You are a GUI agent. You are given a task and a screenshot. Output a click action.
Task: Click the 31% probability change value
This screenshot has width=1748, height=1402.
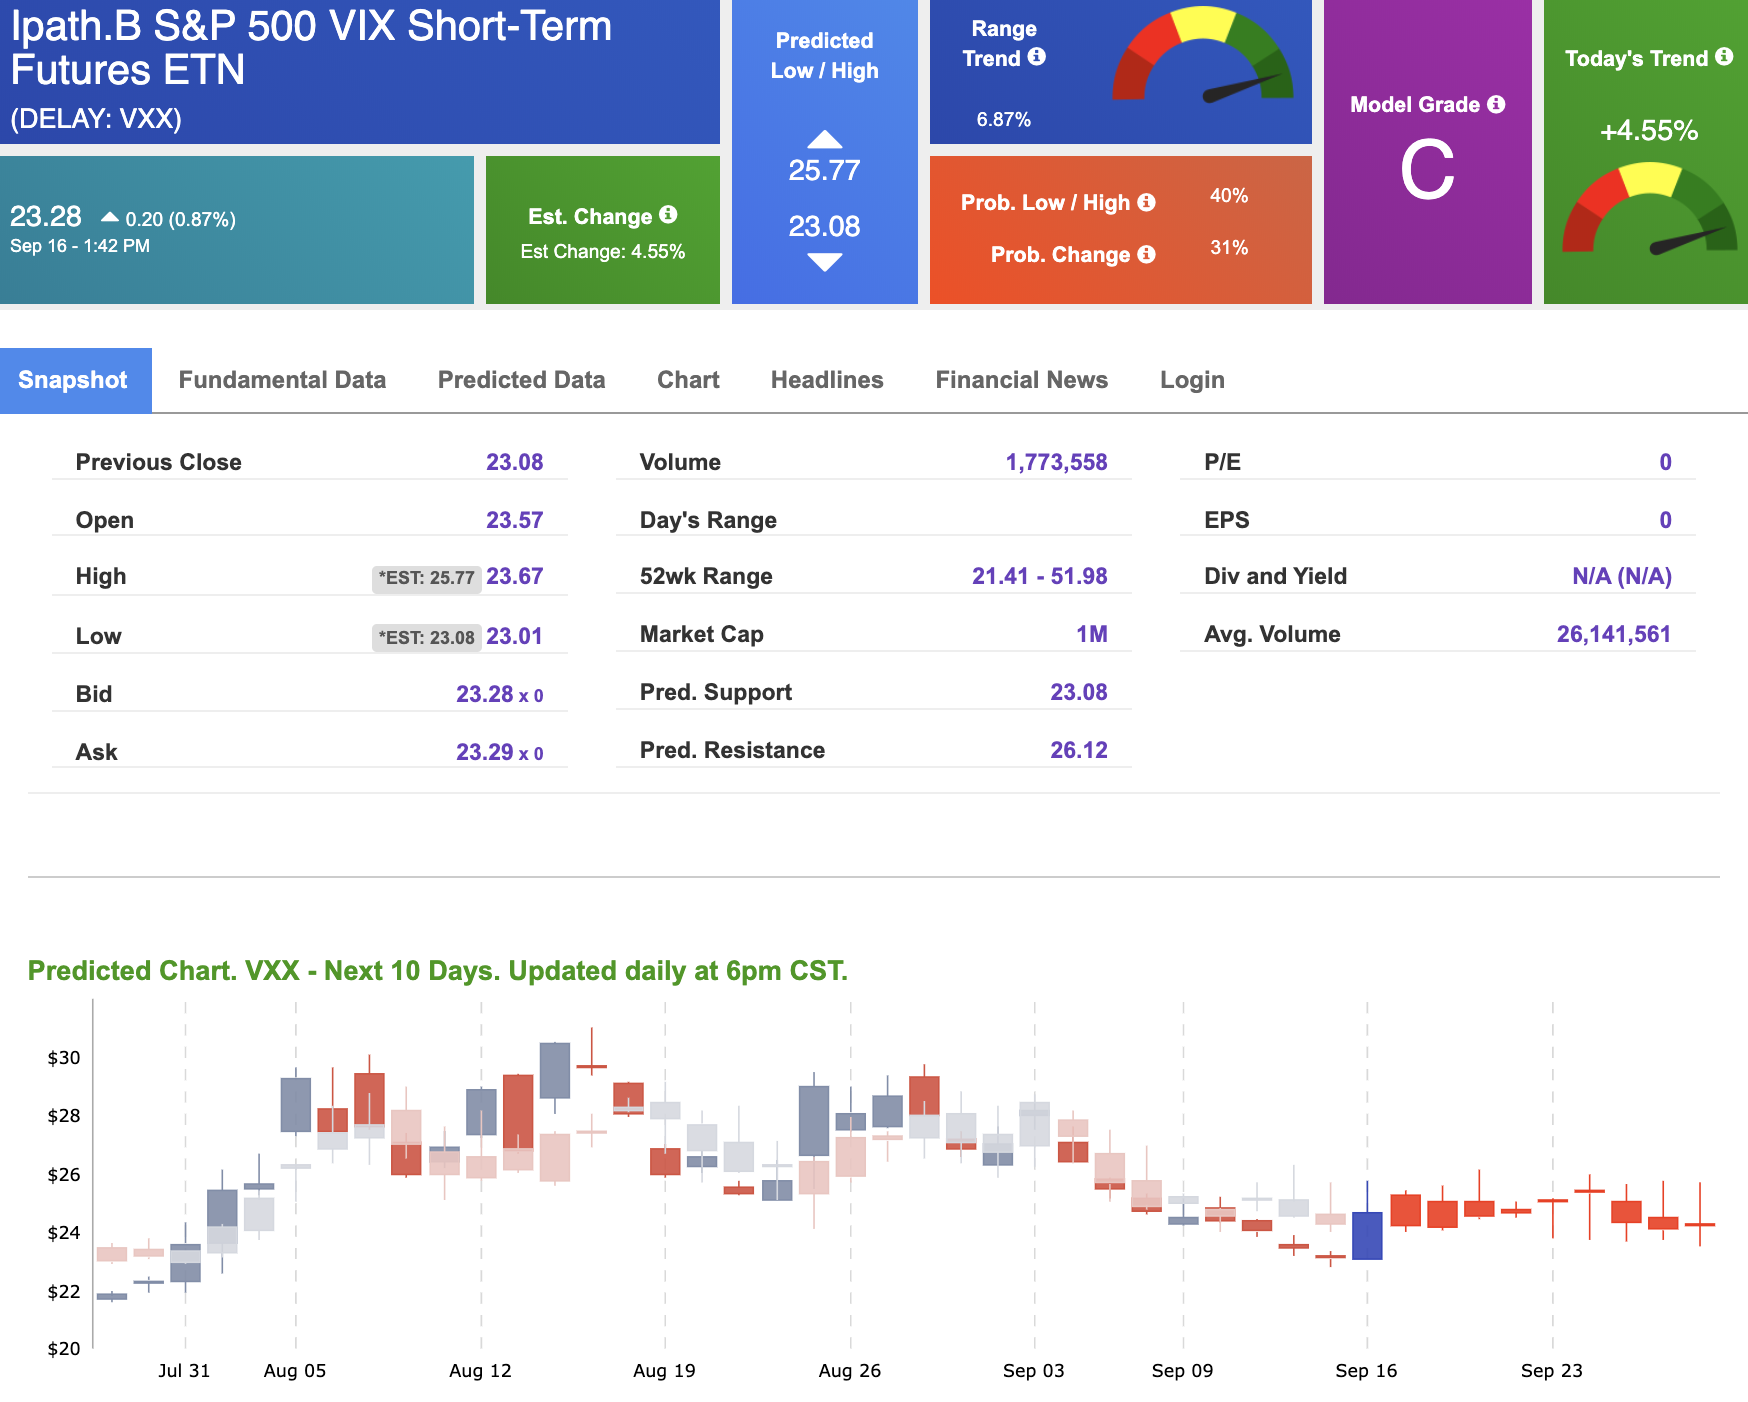pyautogui.click(x=1229, y=248)
